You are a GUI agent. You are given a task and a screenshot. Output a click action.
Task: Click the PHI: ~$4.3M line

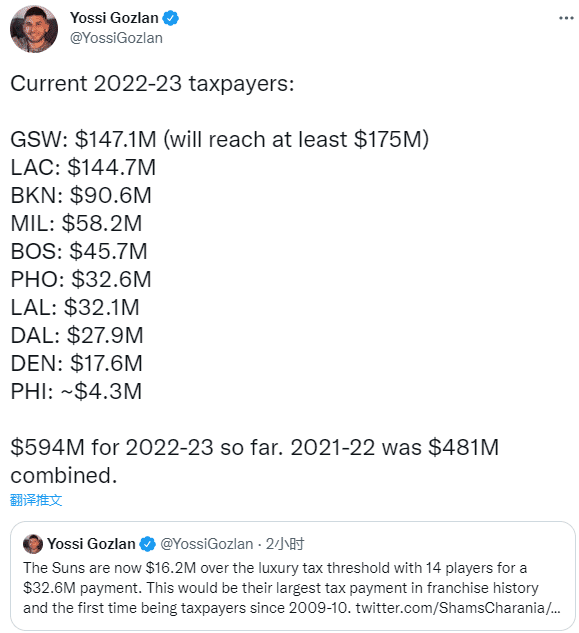(76, 391)
